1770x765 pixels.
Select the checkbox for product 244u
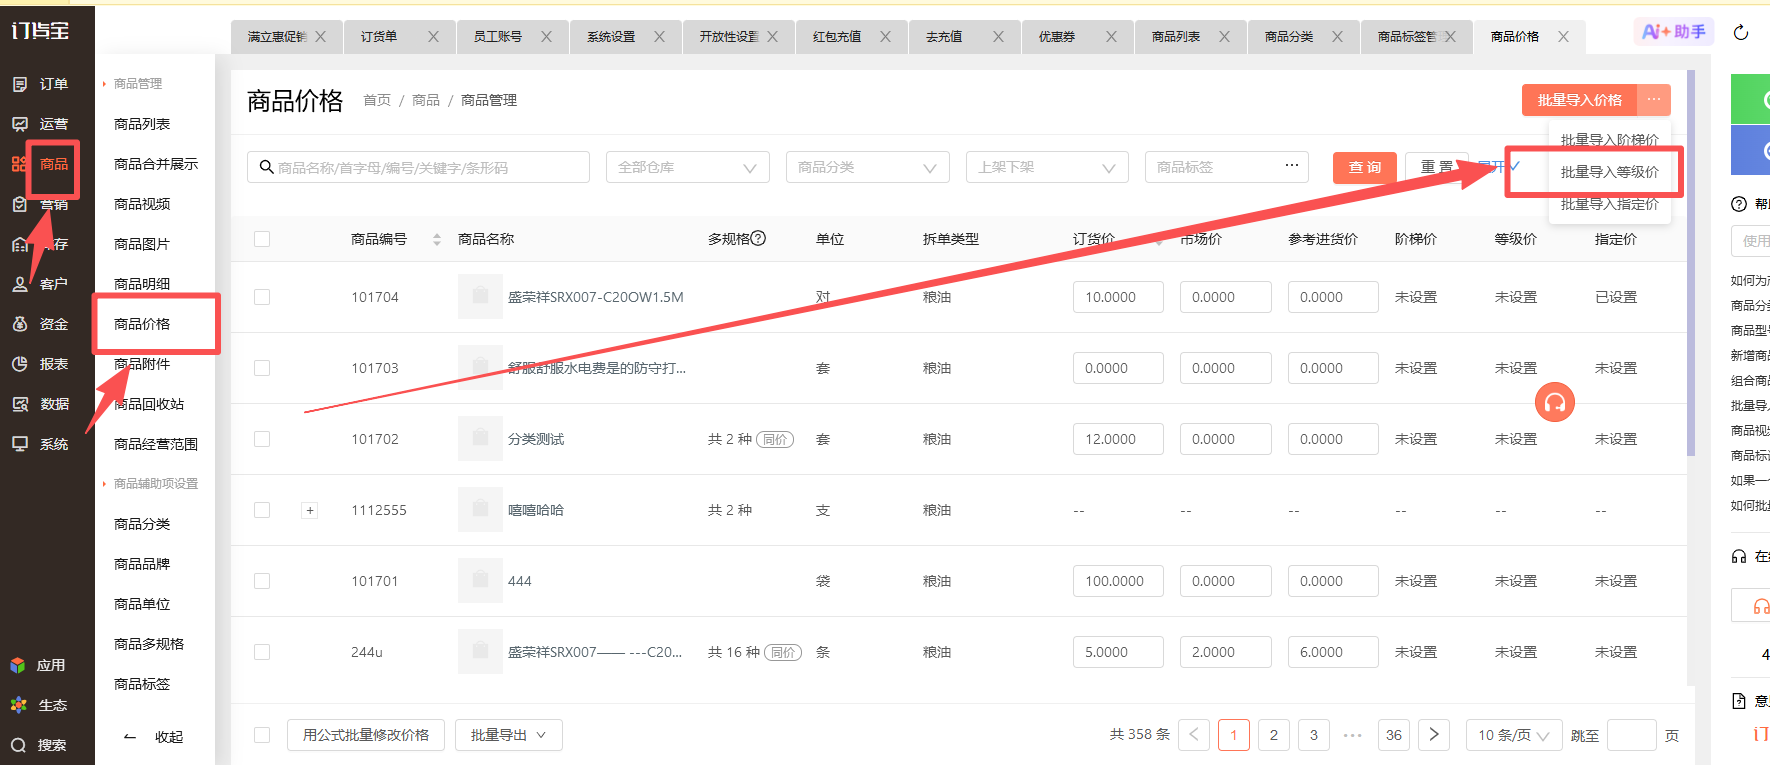[262, 652]
